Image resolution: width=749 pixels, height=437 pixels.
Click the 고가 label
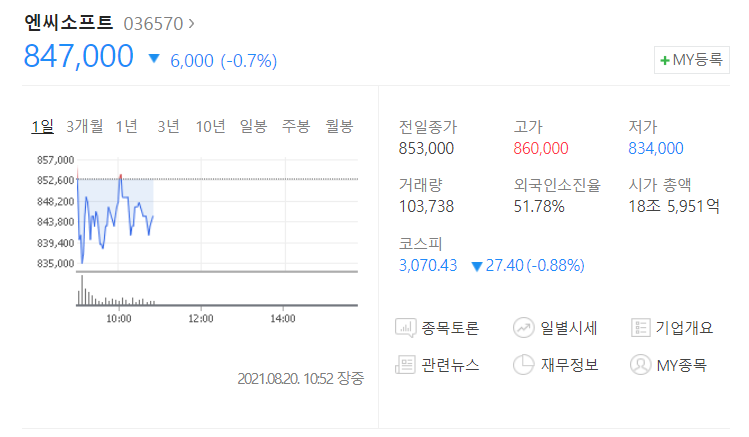(528, 127)
